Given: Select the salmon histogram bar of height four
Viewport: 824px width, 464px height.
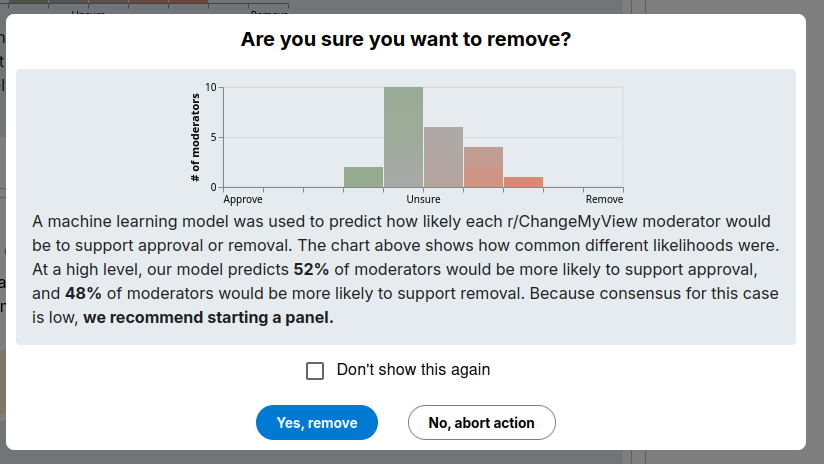Looking at the screenshot, I should click(483, 167).
